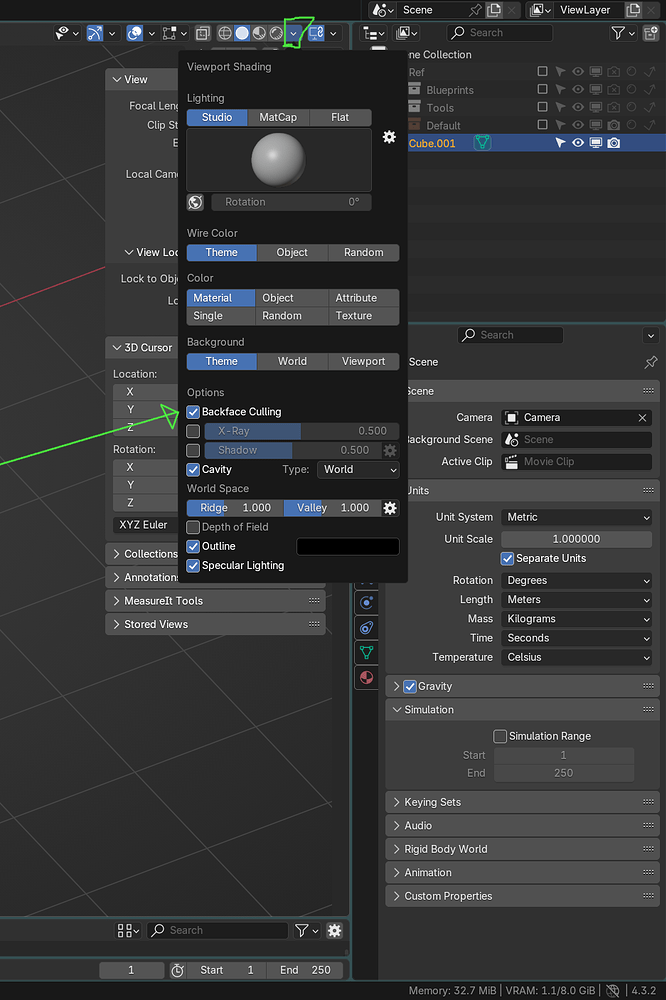The height and width of the screenshot is (1000, 666).
Task: Disable Specular Lighting checkbox
Action: click(193, 565)
